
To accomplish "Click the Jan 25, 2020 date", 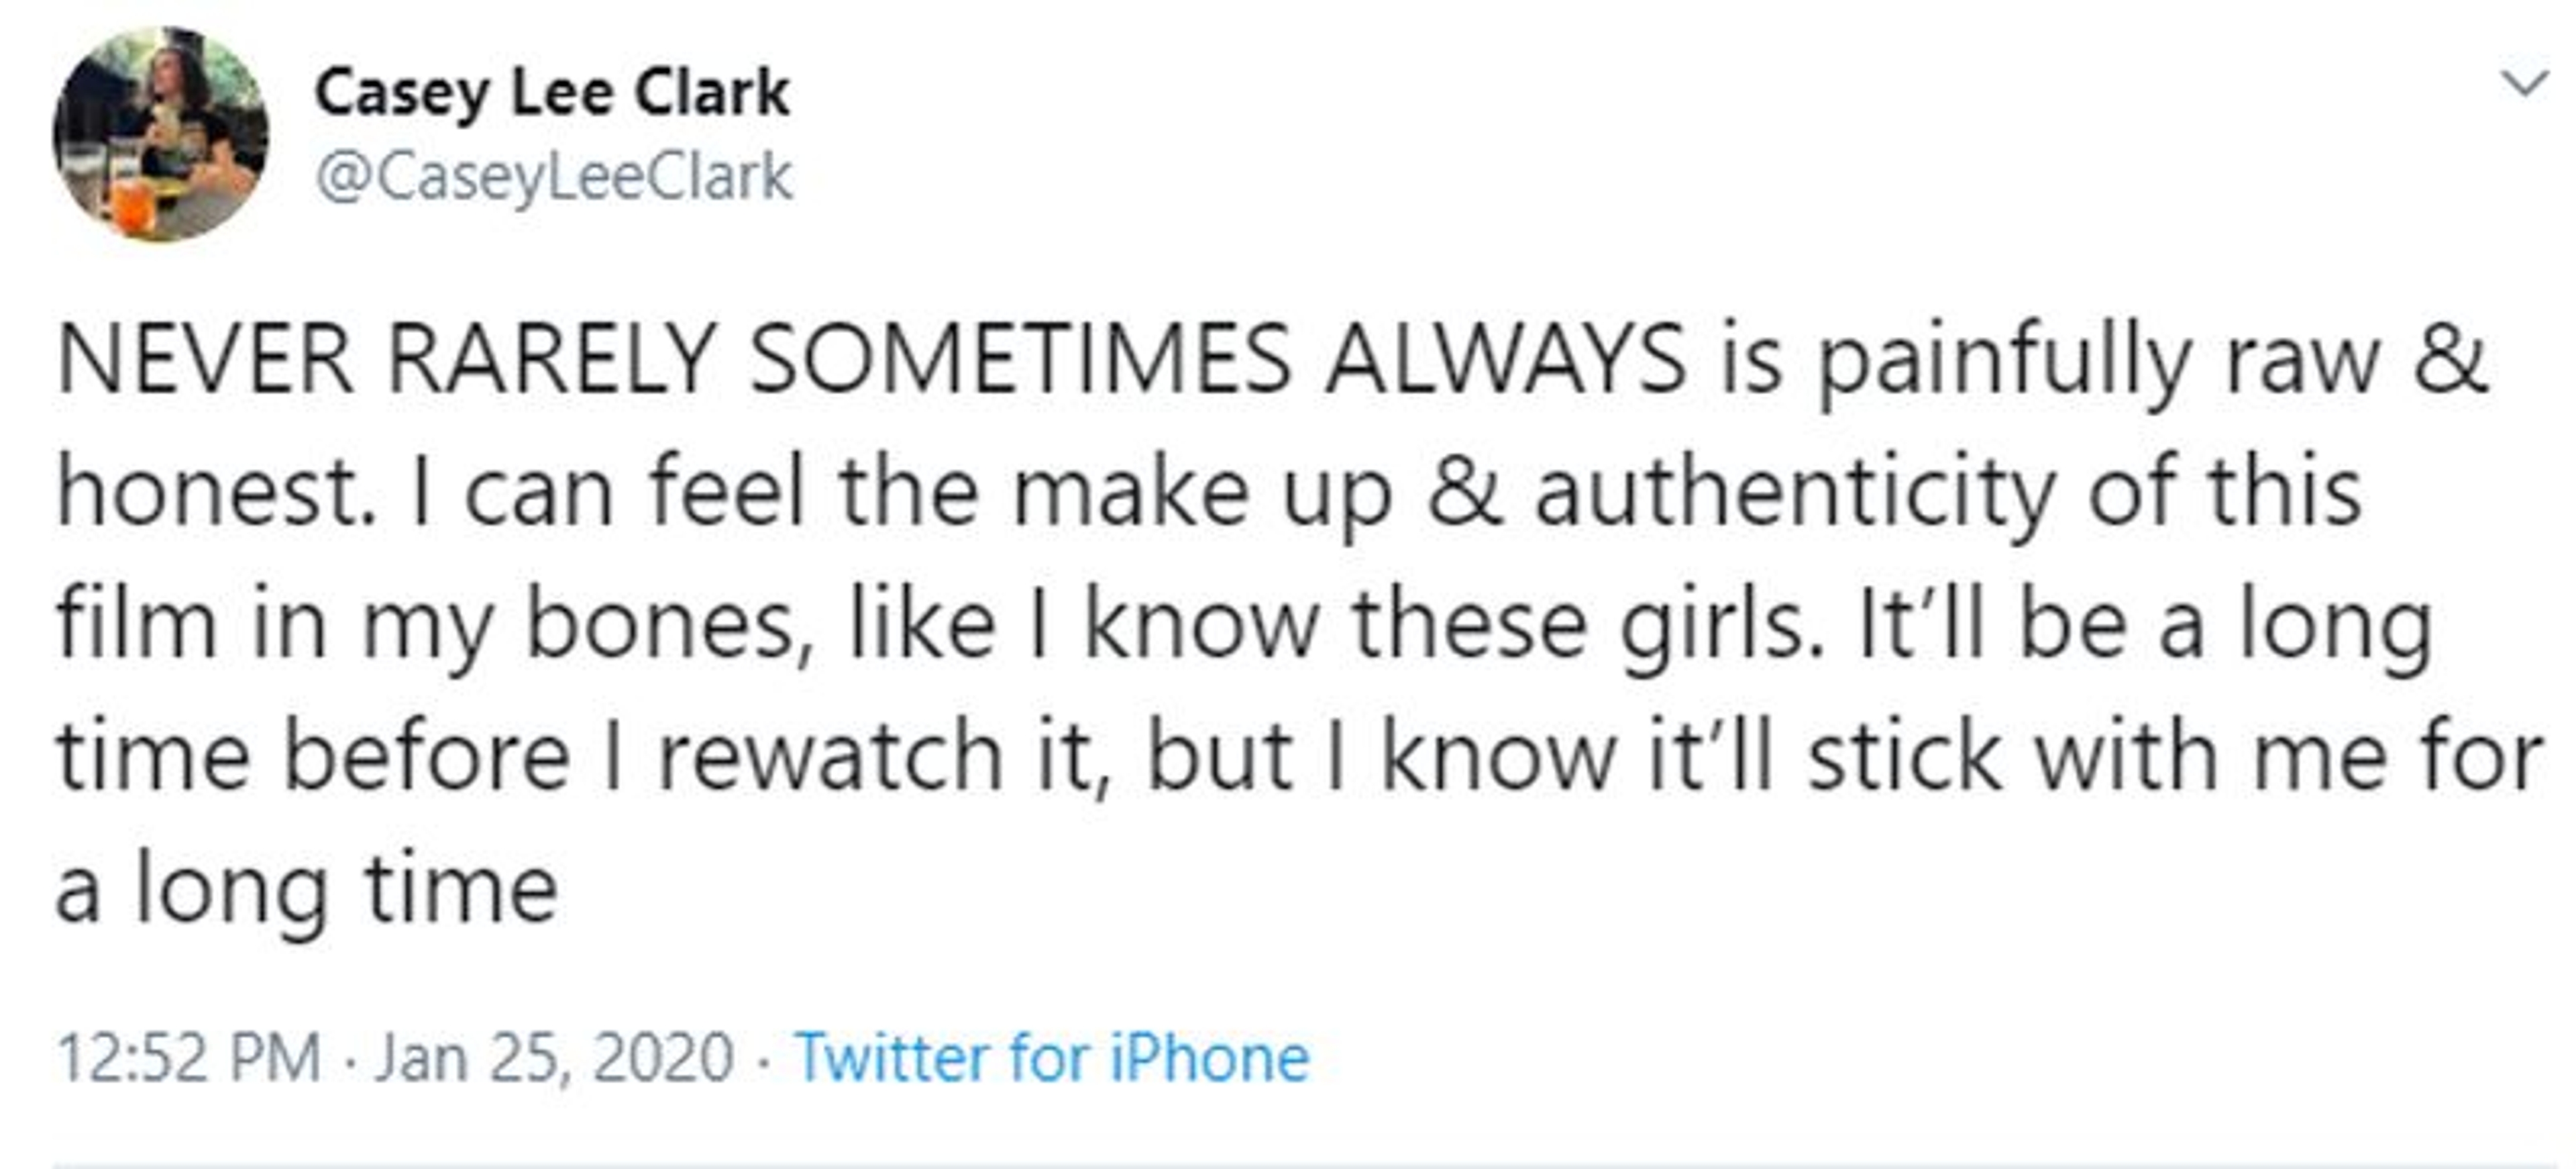I will click(x=554, y=1057).
